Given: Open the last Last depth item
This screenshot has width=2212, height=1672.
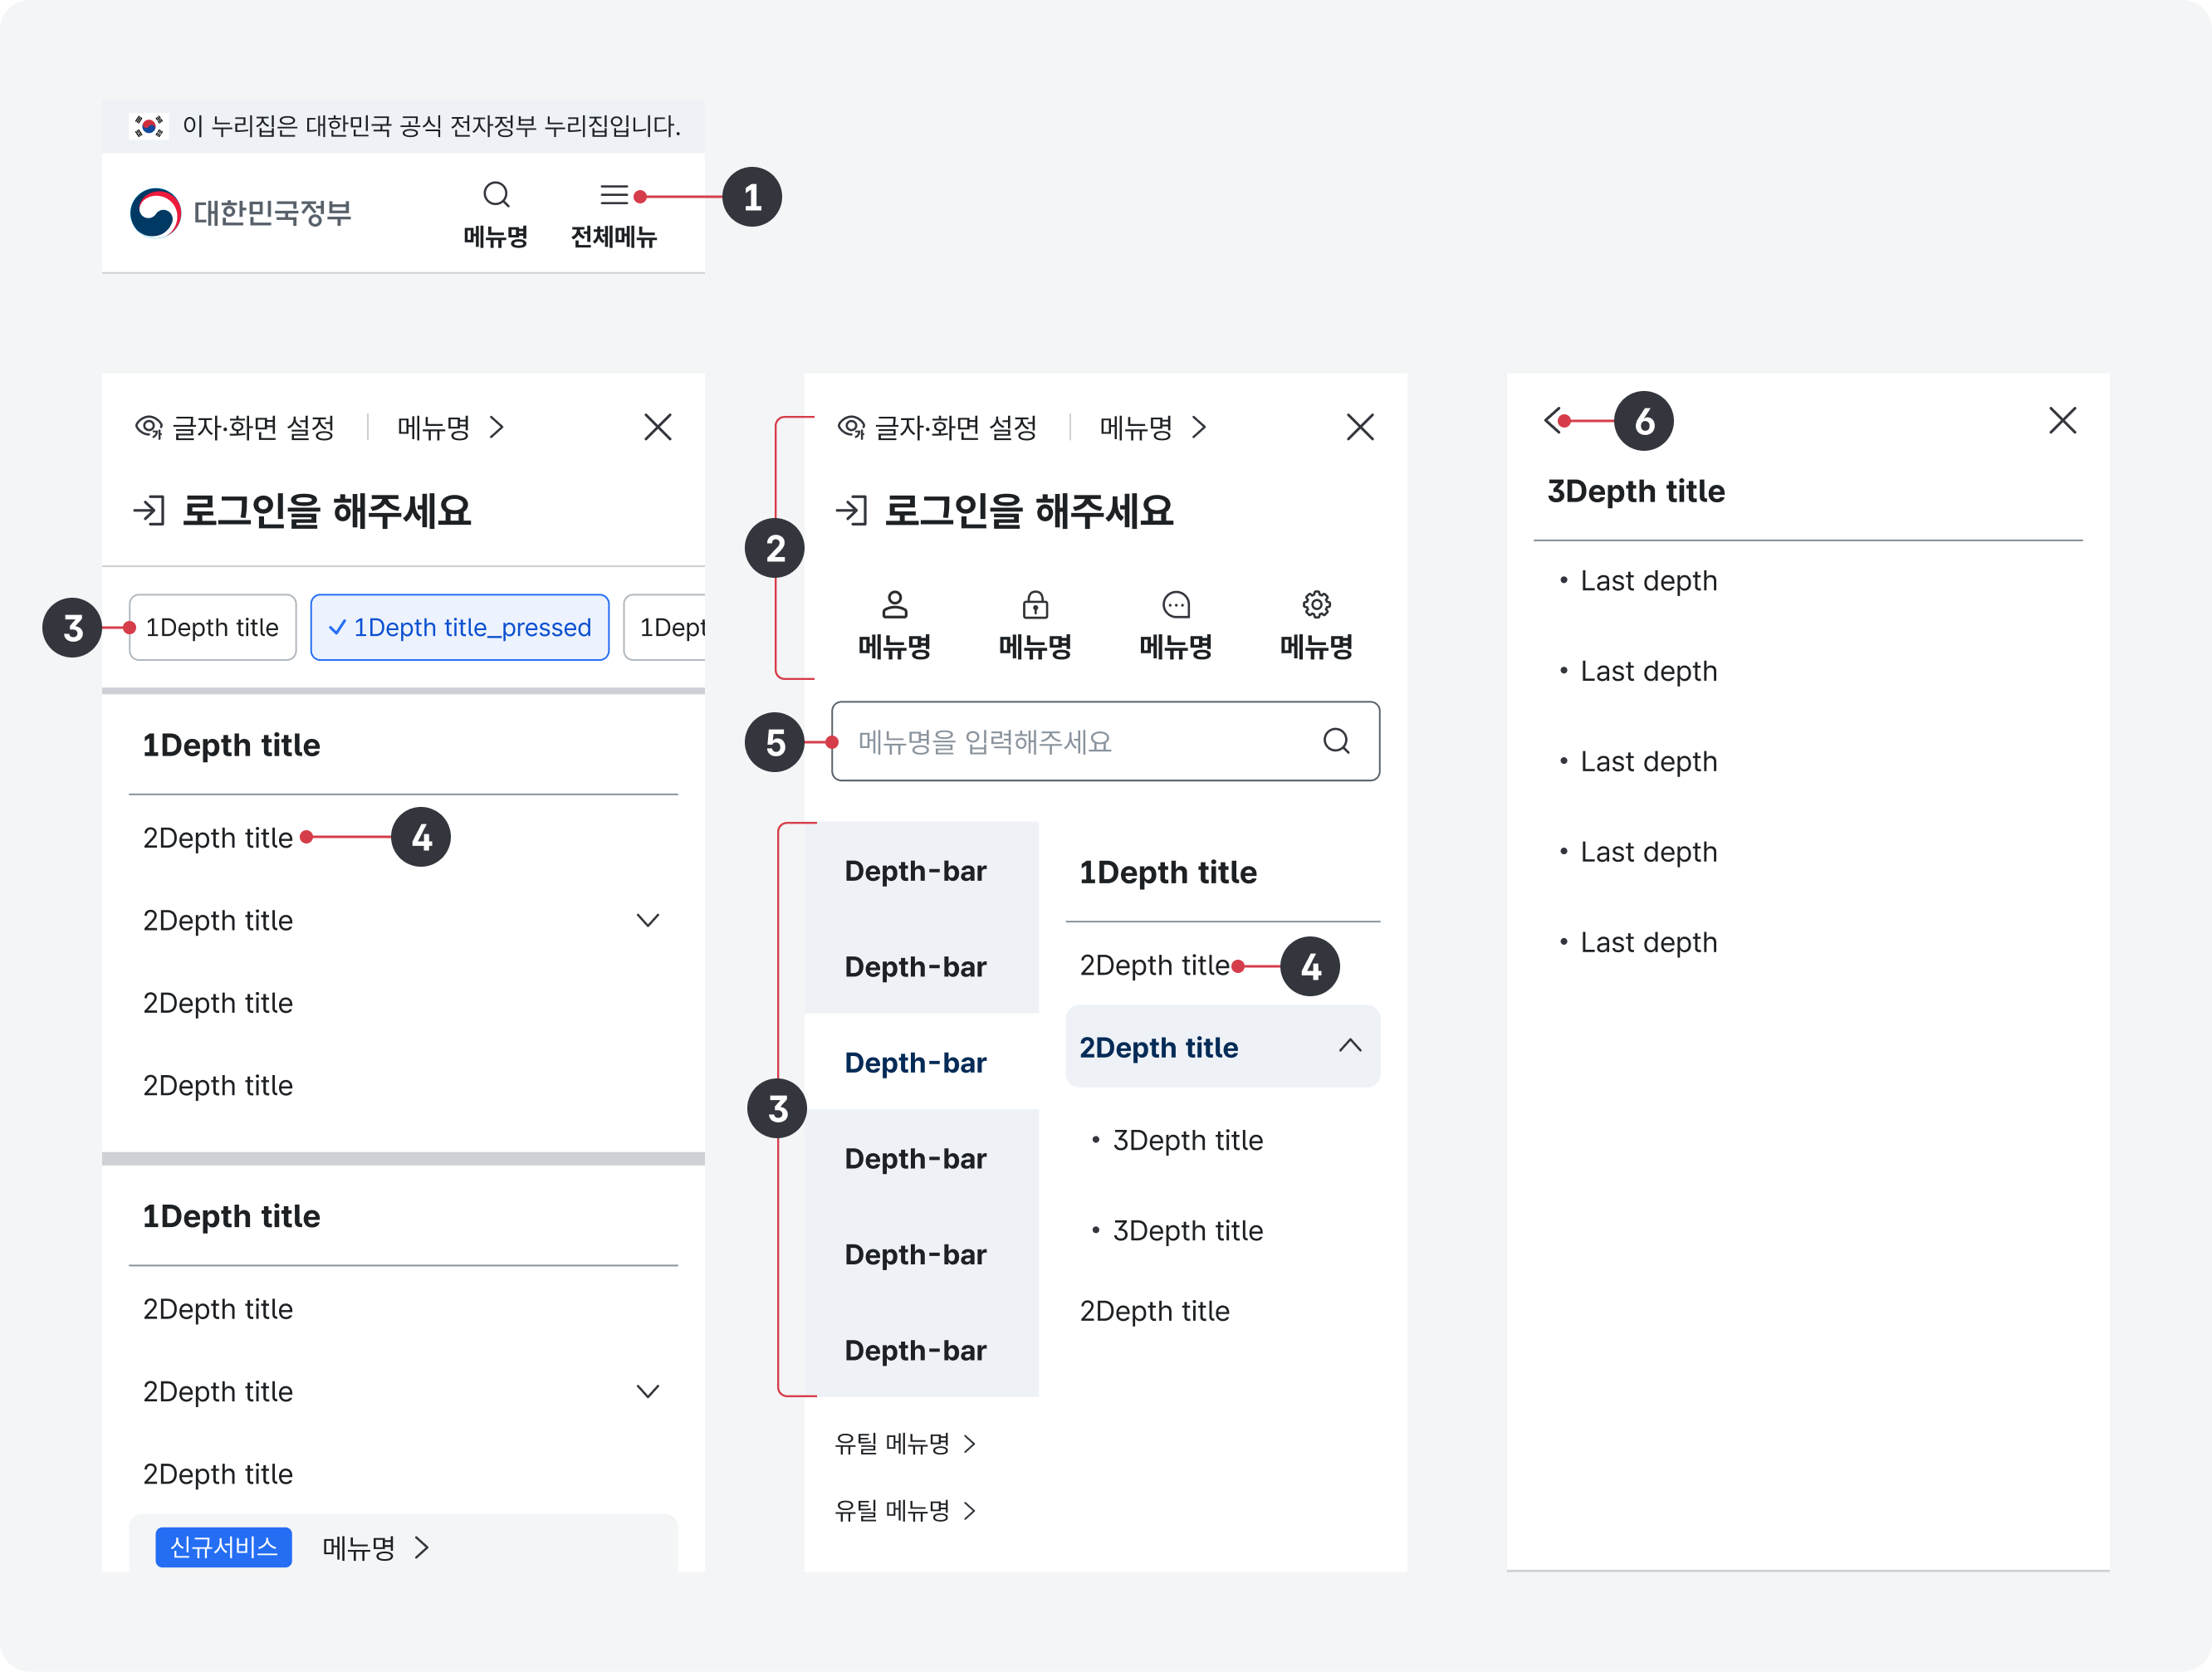Looking at the screenshot, I should [x=1649, y=942].
